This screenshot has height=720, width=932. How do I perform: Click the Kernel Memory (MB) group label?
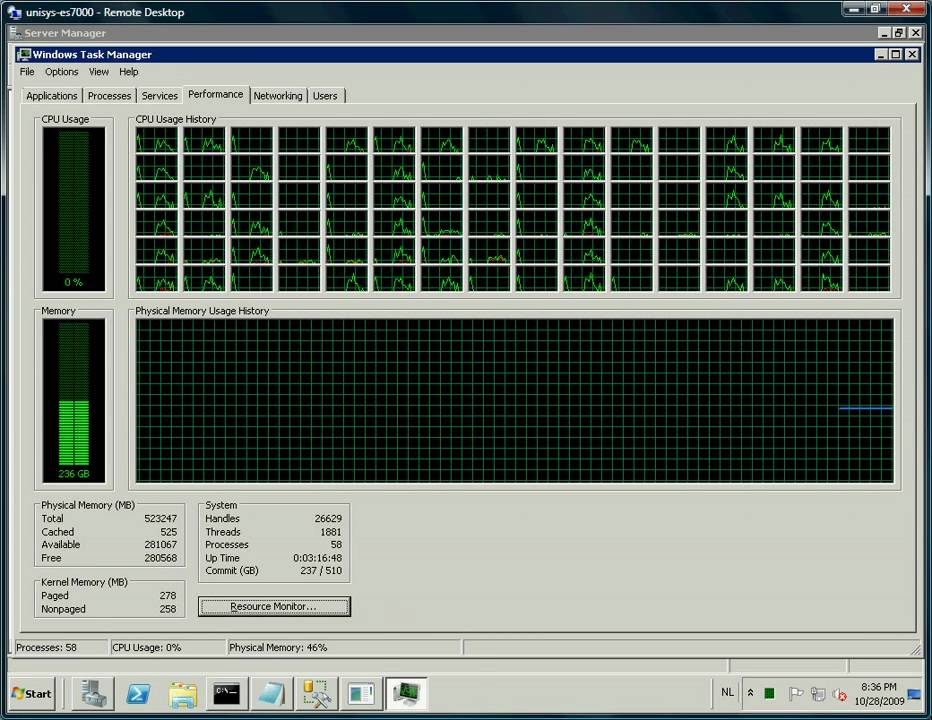coord(84,583)
